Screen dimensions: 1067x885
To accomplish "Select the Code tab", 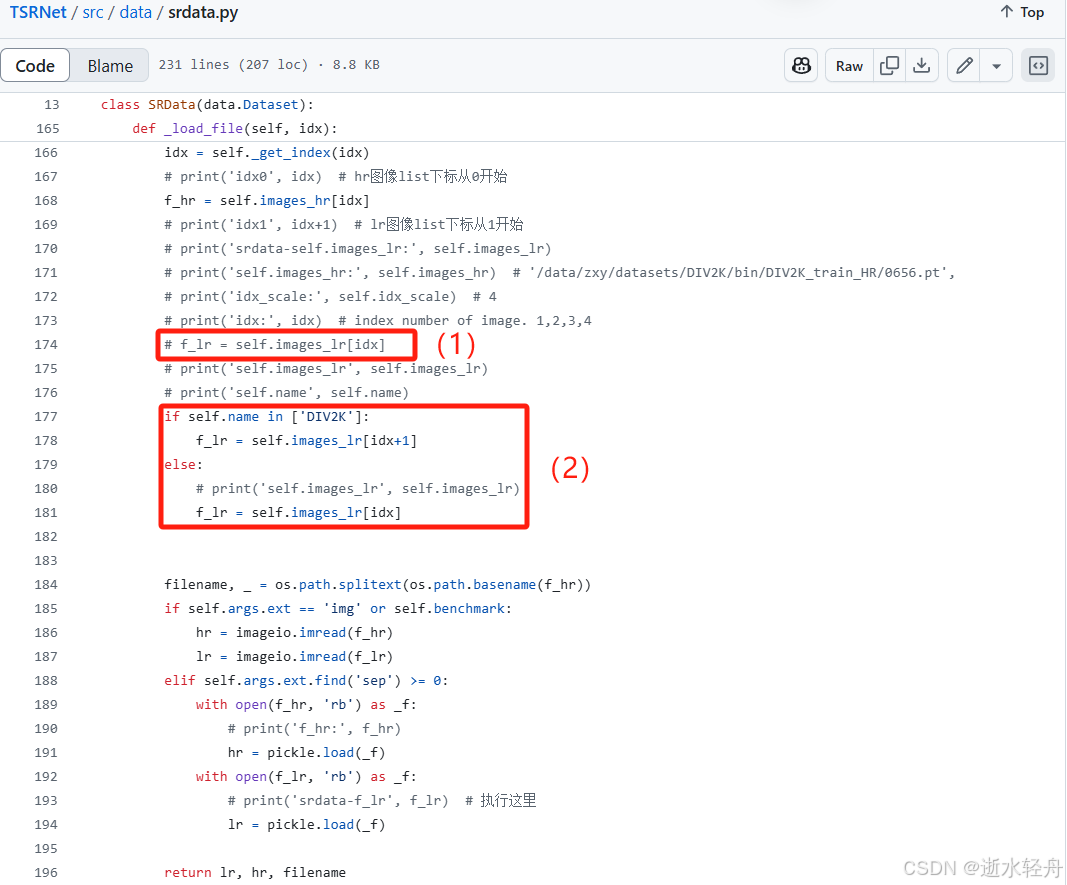I will click(x=36, y=65).
